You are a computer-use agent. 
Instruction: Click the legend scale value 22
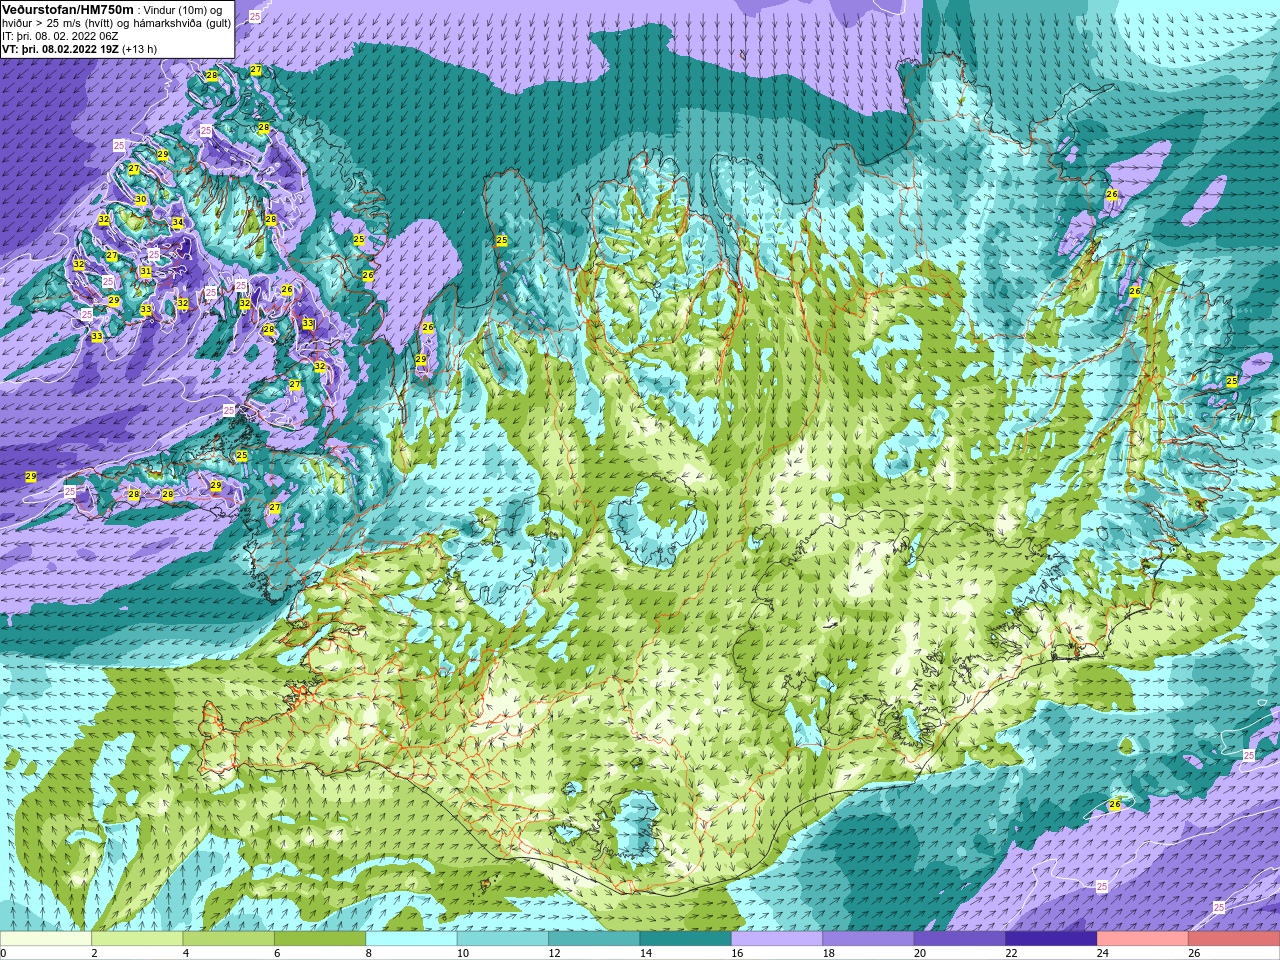point(1011,954)
